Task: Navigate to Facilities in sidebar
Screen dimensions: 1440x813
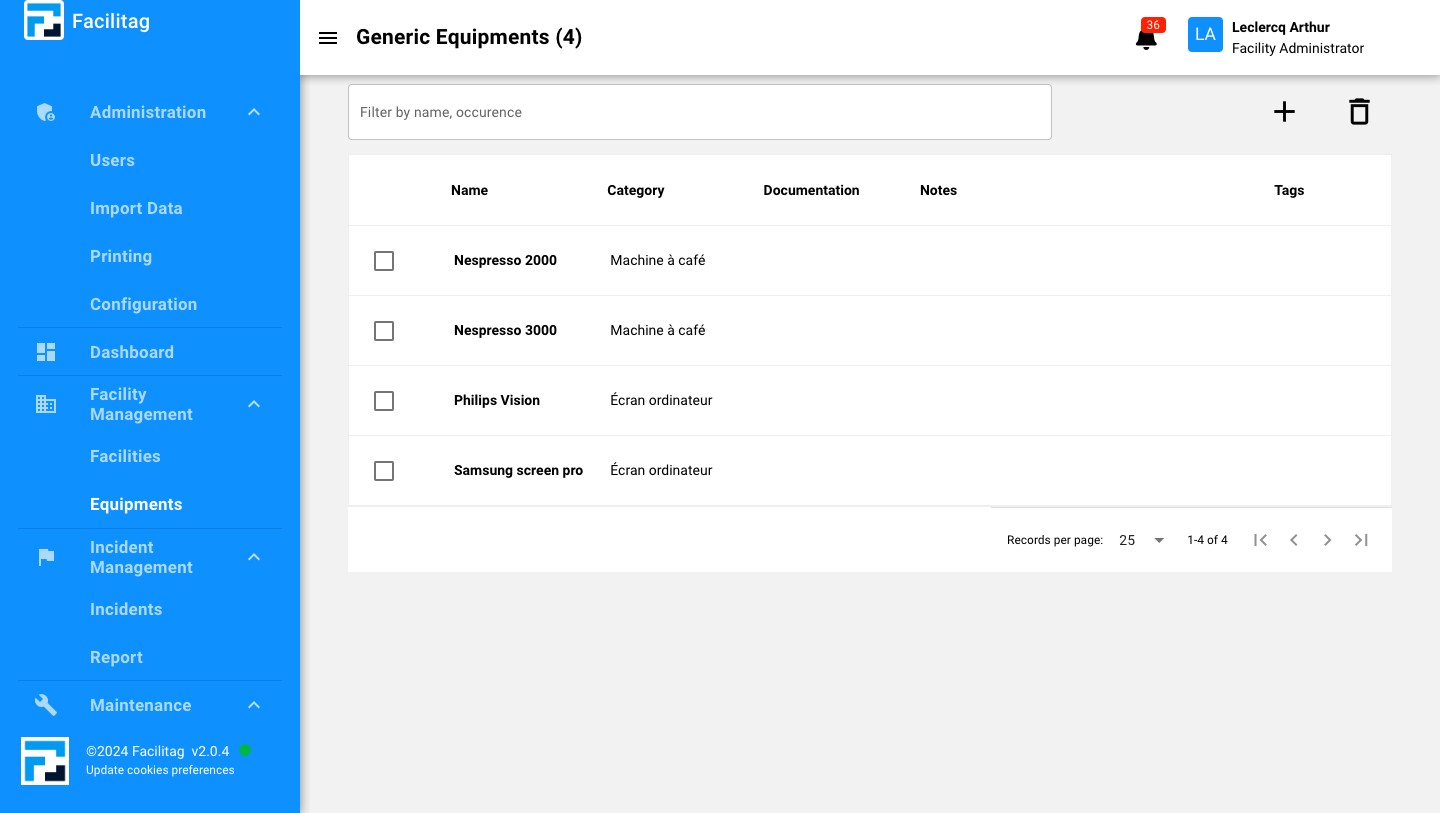Action: 125,456
